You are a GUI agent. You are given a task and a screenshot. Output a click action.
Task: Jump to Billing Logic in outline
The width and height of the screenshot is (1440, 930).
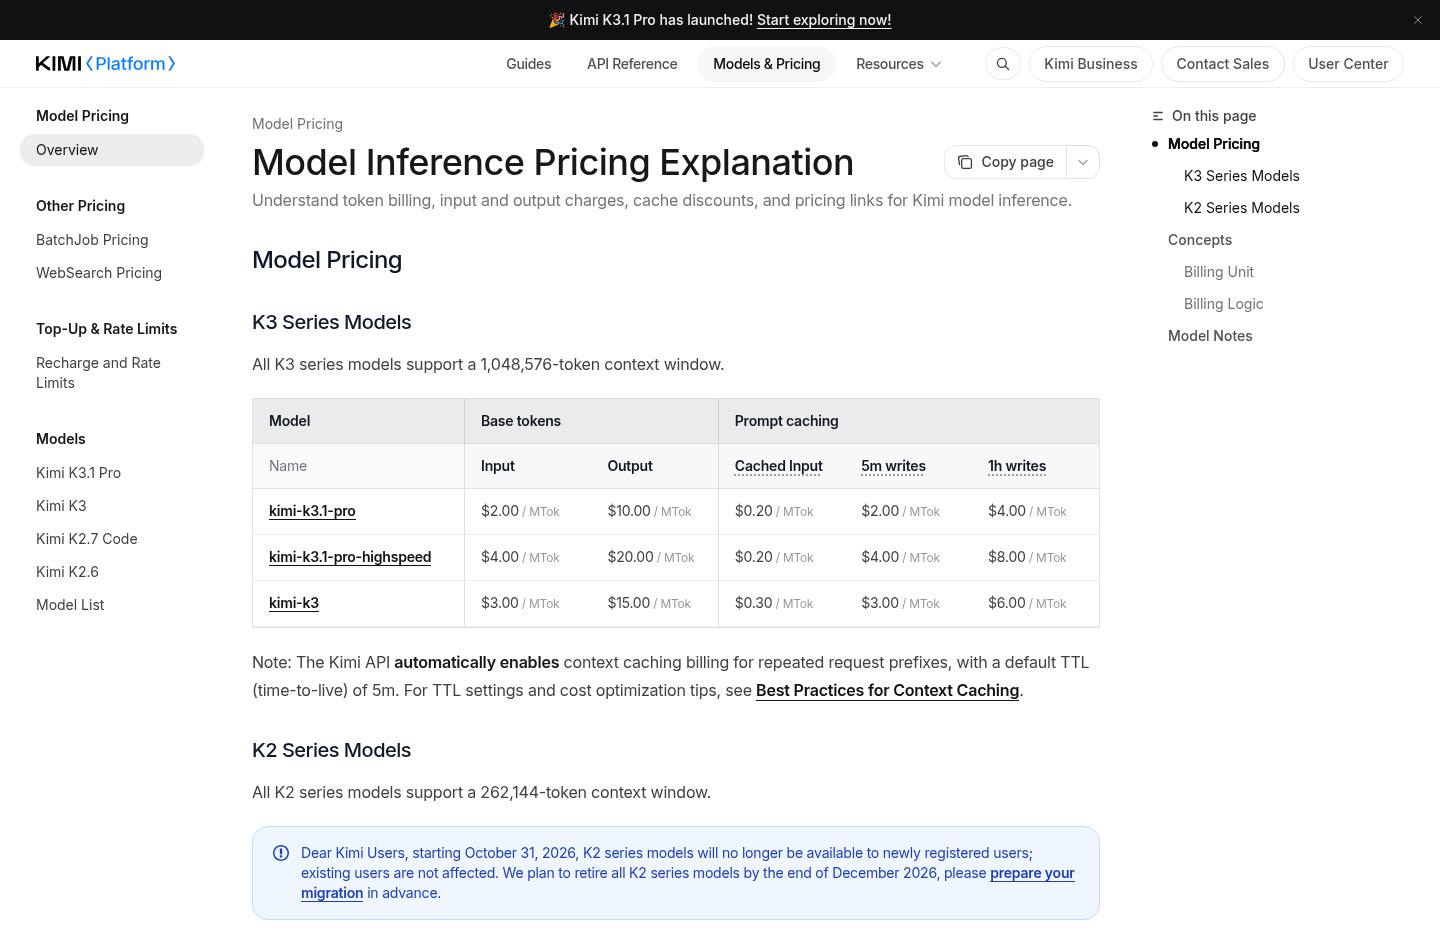1224,304
